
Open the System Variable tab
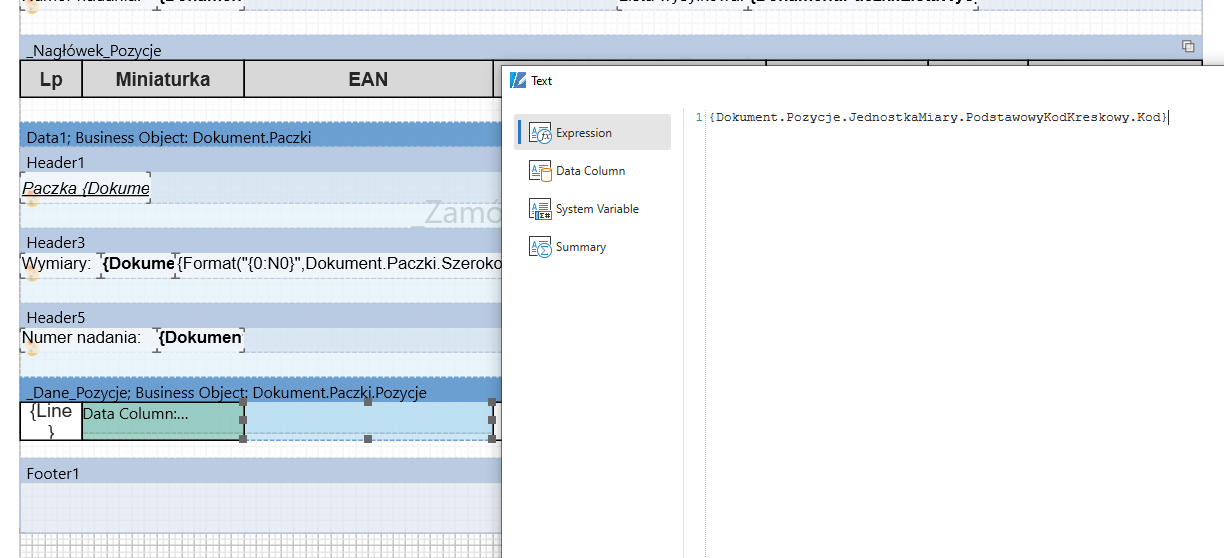coord(597,209)
